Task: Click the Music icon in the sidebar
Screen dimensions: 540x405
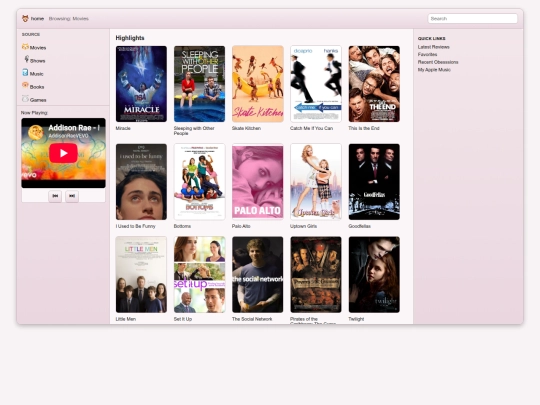Action: point(25,73)
